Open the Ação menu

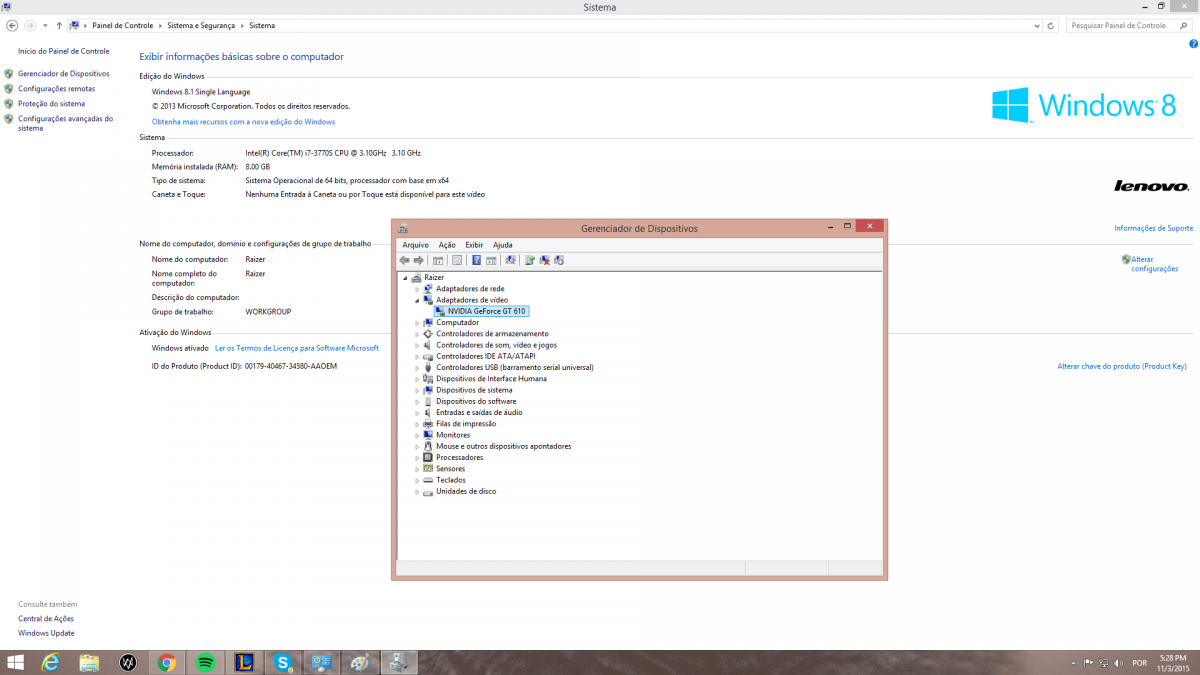[x=447, y=245]
